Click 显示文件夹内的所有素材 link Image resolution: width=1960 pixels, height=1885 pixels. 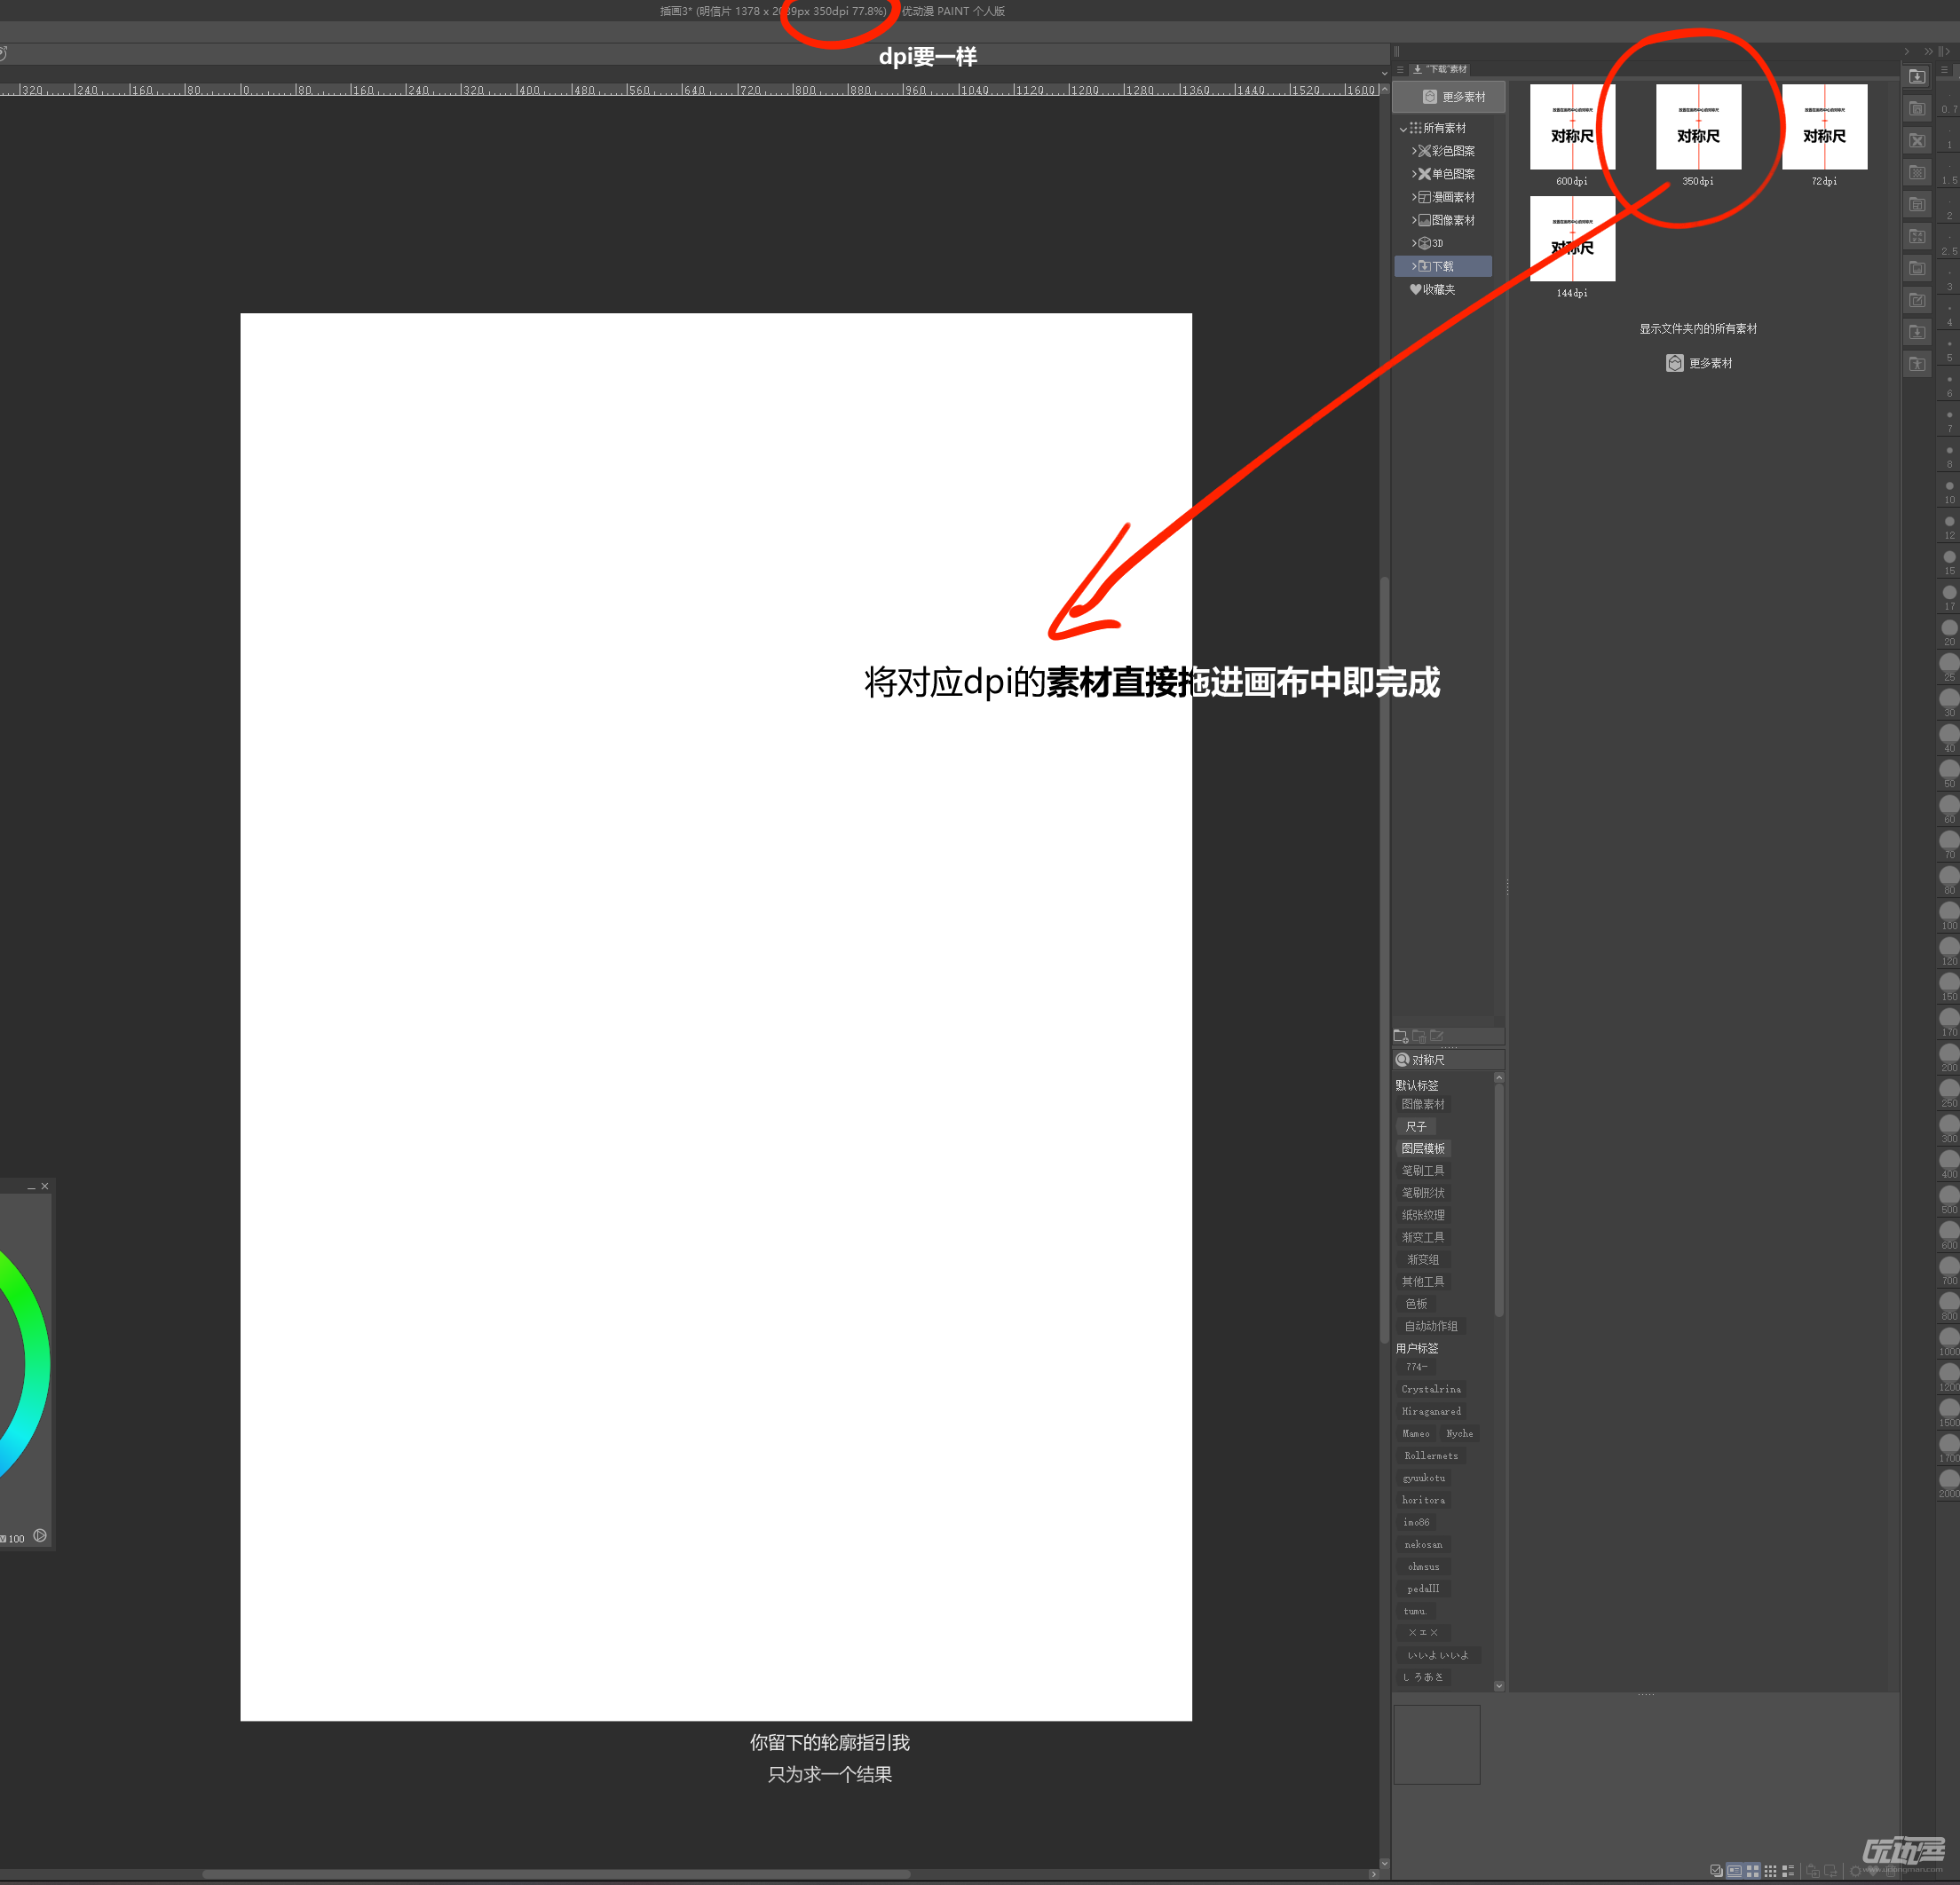(1698, 328)
